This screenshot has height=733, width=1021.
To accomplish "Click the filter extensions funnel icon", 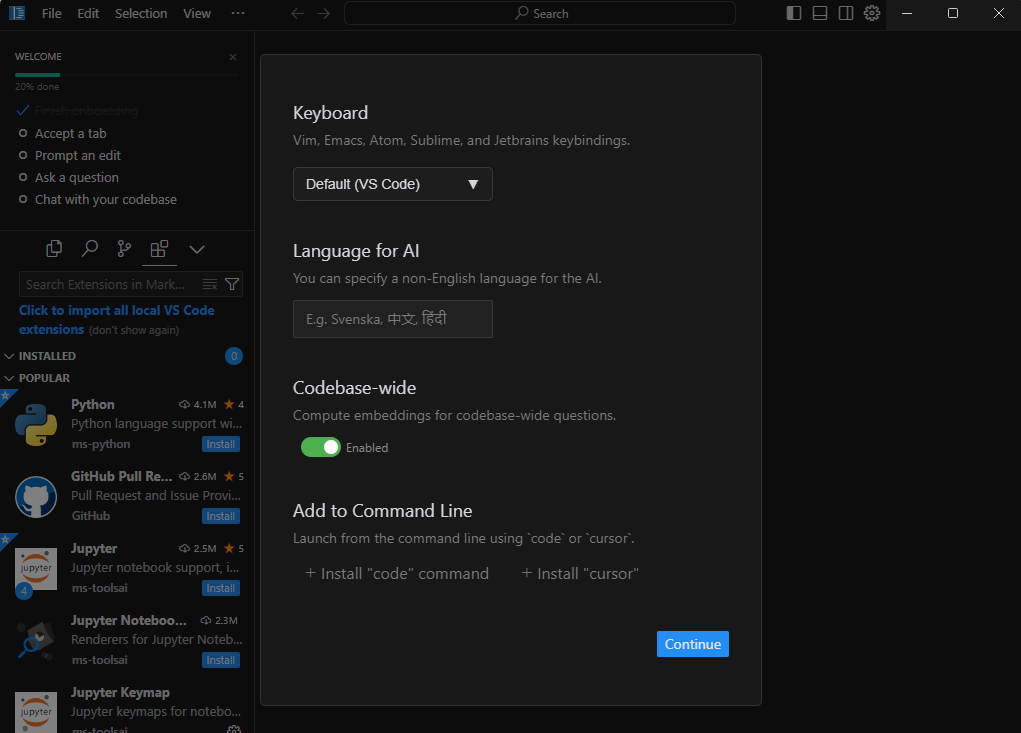I will [232, 284].
